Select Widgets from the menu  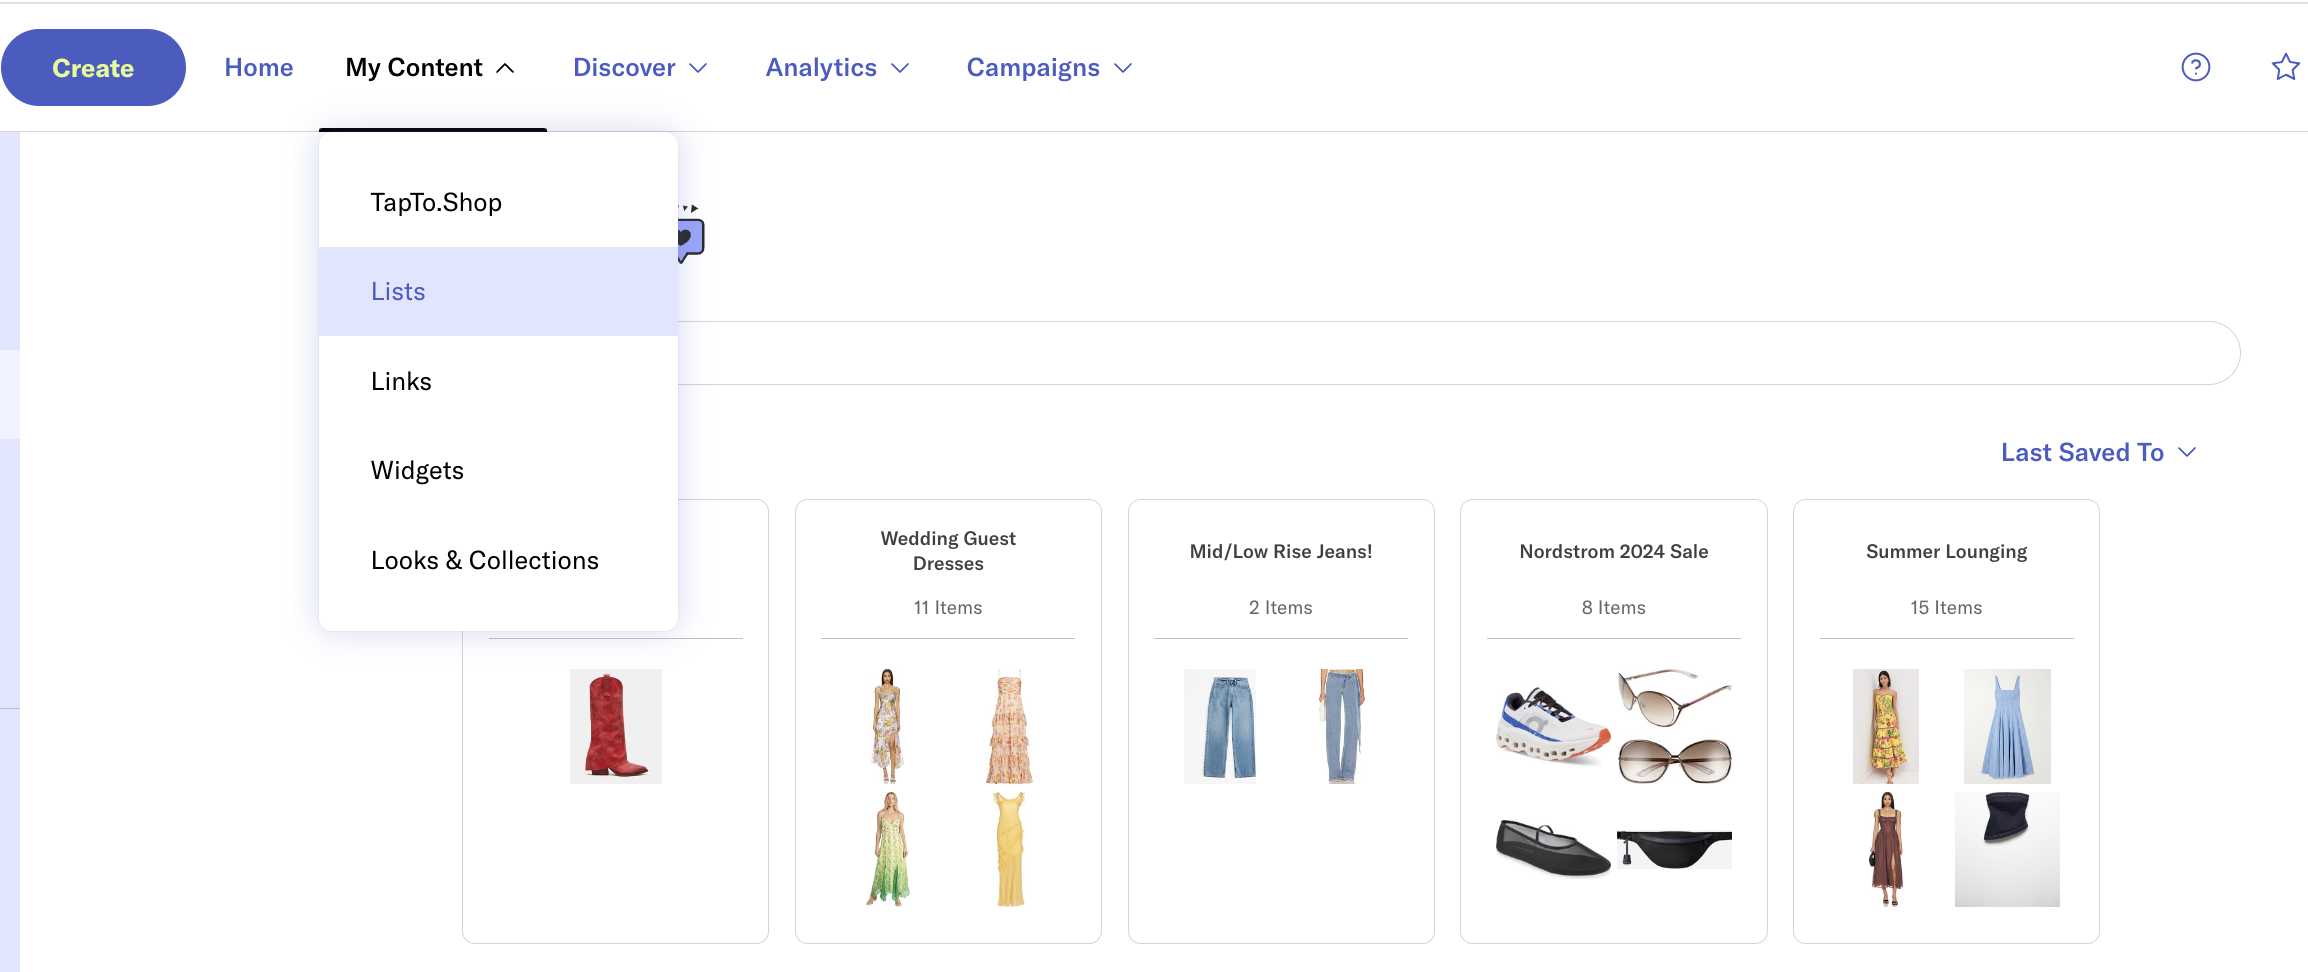pos(498,470)
